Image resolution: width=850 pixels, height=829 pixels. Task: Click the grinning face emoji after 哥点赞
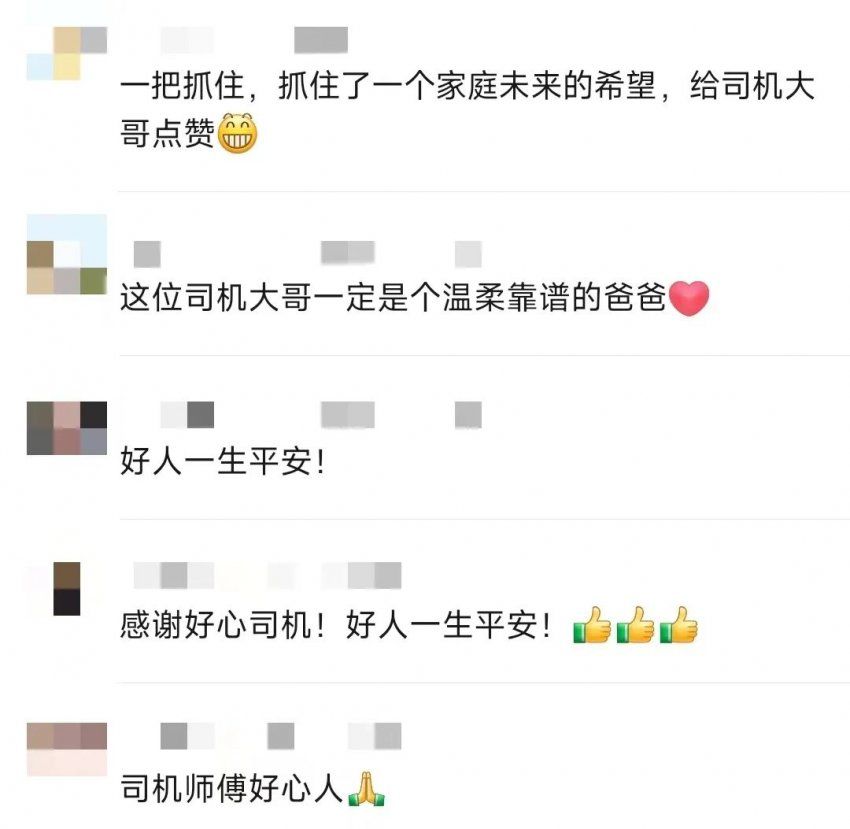tap(237, 133)
